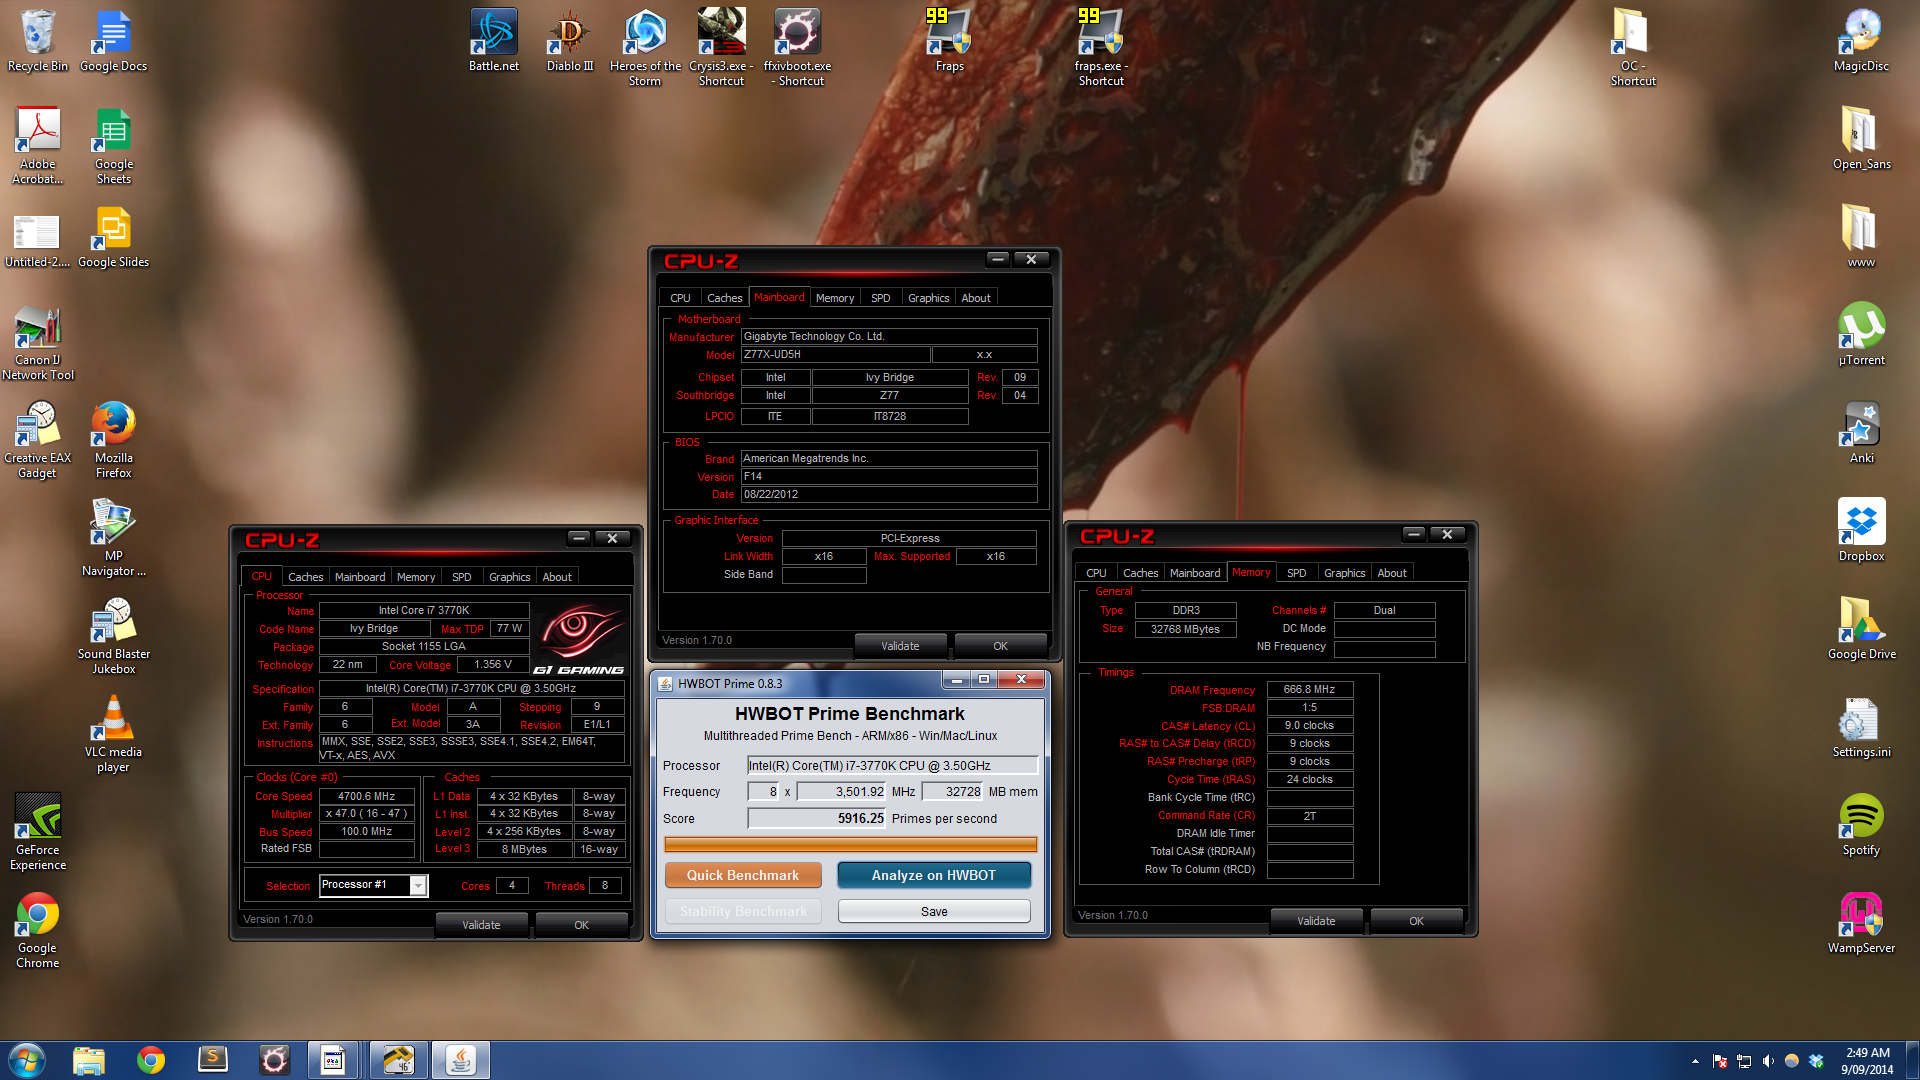
Task: Click the motherboard model Z77X-UD5H field
Action: (835, 354)
